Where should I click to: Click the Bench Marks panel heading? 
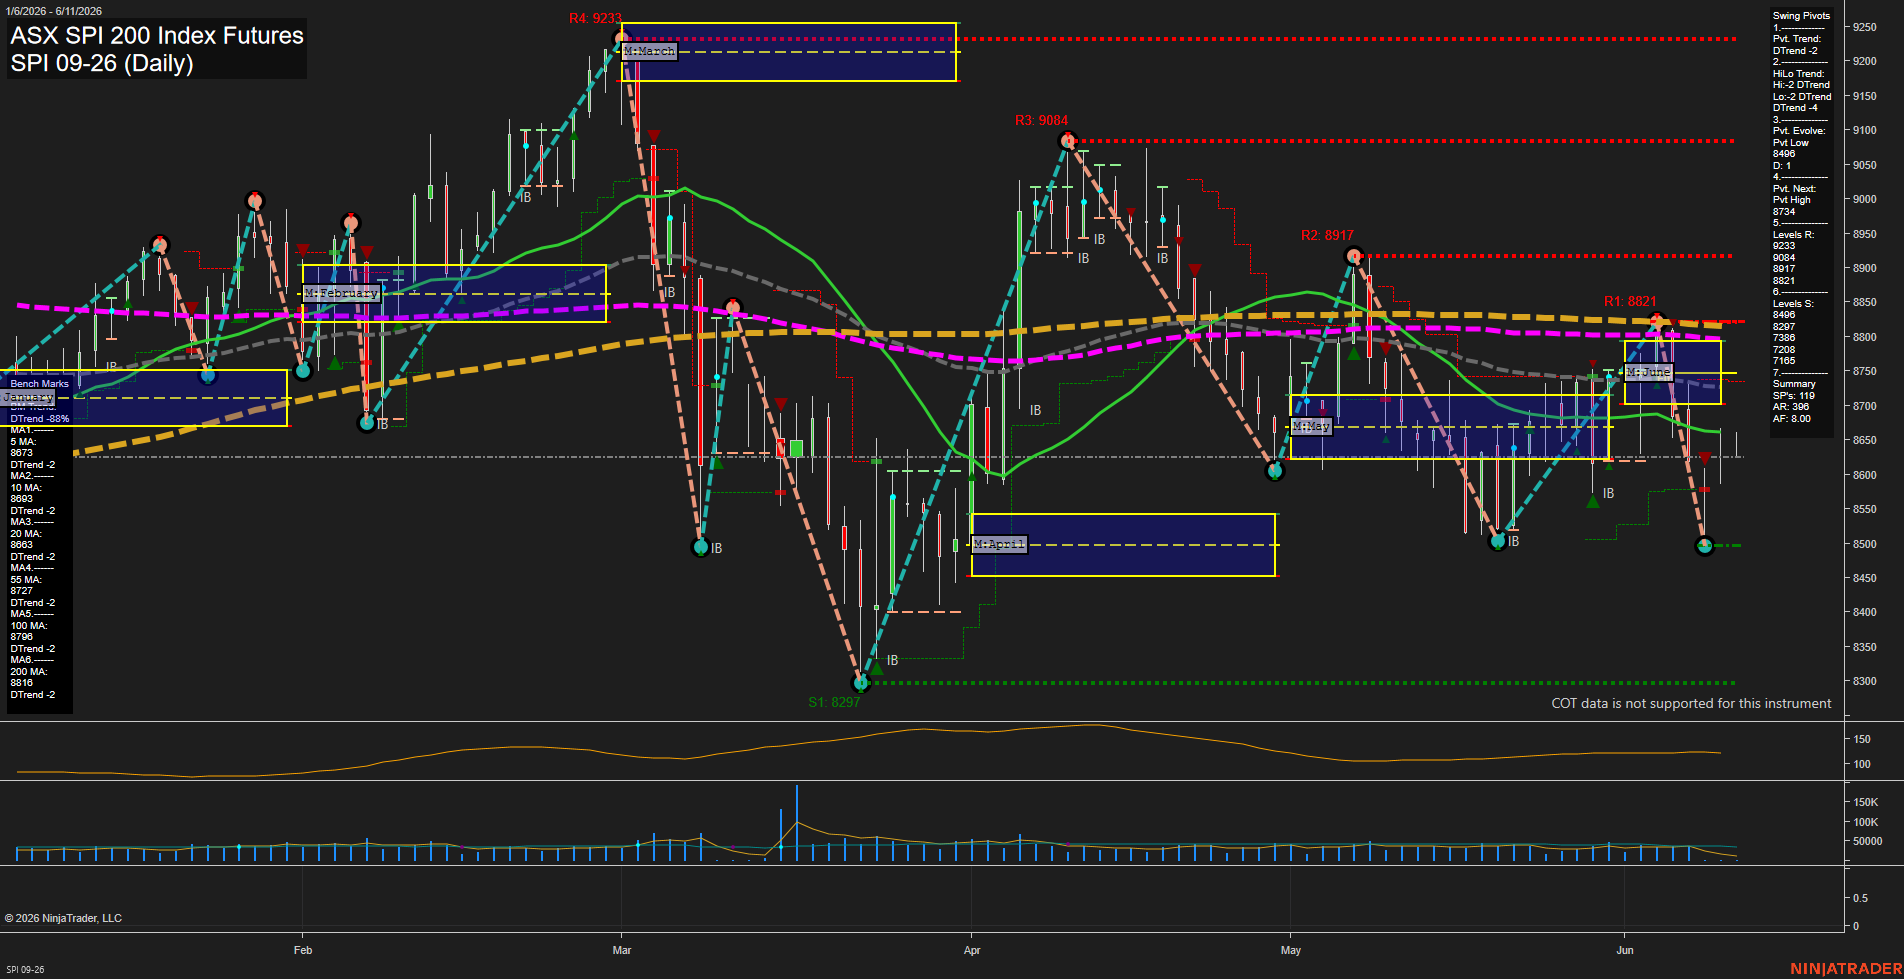tap(40, 384)
